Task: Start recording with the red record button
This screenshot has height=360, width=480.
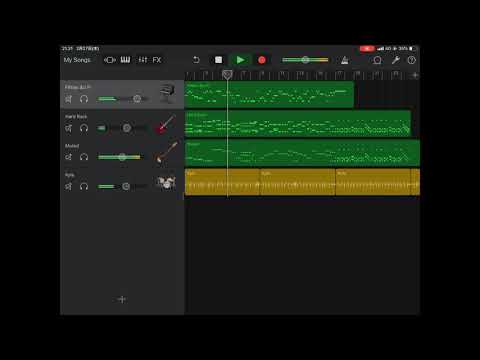Action: [x=262, y=60]
